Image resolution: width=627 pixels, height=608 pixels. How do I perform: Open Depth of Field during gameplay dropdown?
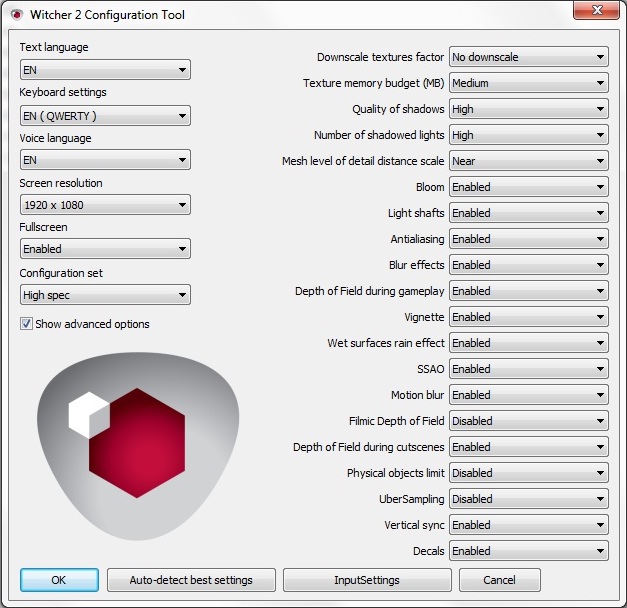(x=529, y=291)
